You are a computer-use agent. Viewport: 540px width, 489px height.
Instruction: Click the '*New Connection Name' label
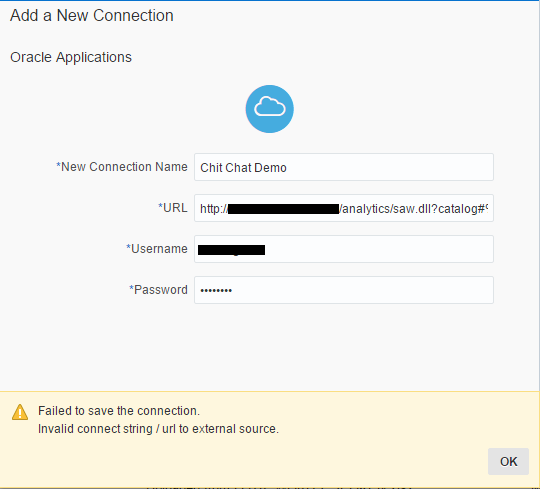coord(122,167)
